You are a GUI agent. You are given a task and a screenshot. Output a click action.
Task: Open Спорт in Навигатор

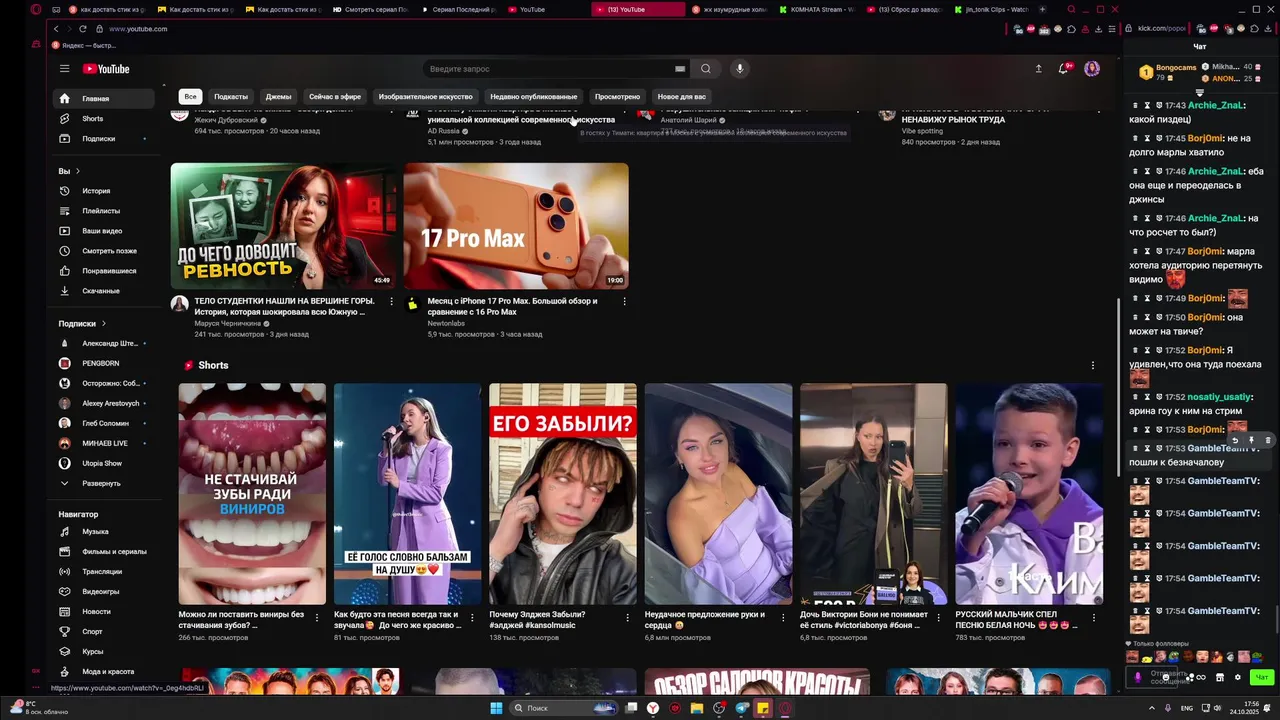point(104,632)
